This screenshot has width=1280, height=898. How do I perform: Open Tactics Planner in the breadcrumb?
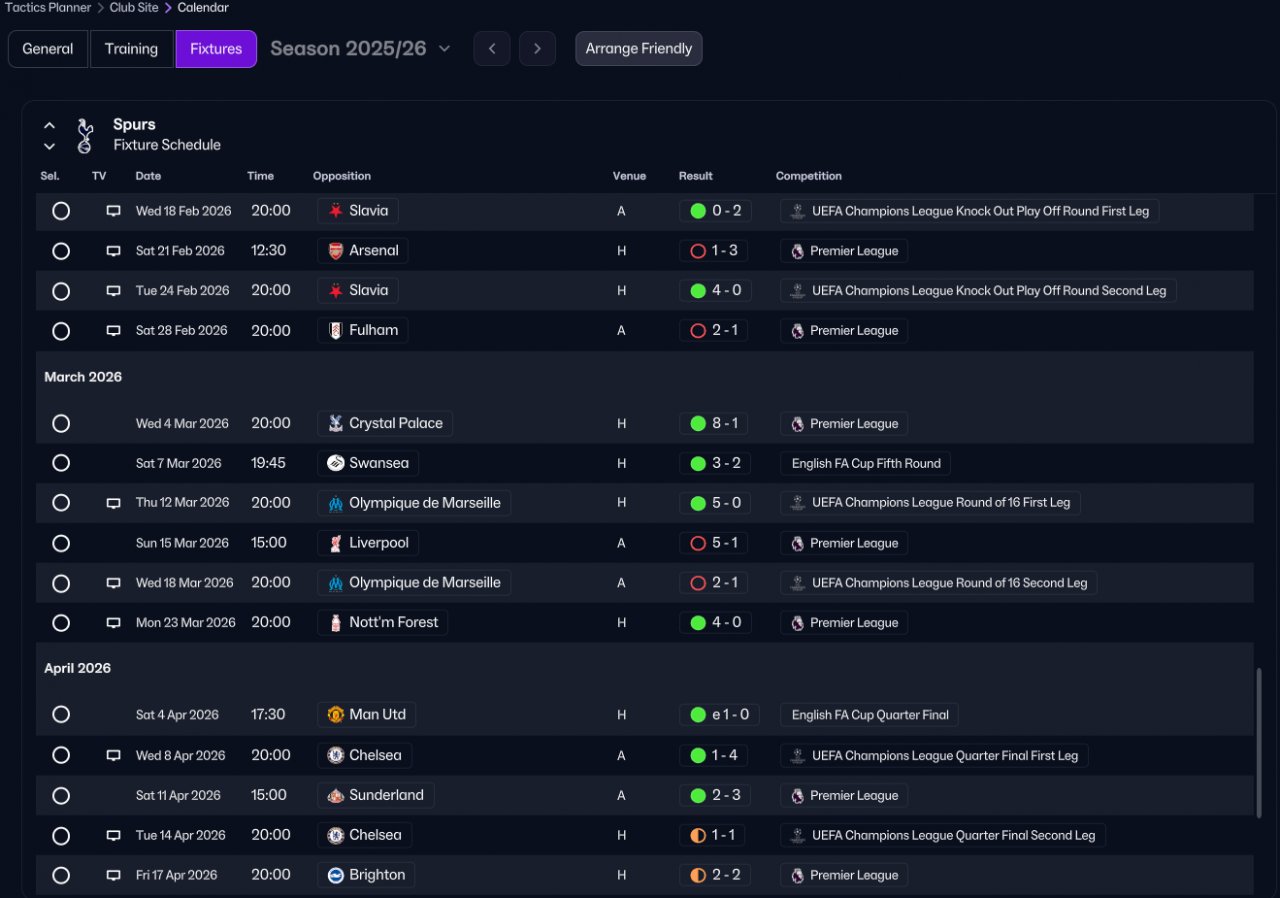tap(47, 8)
